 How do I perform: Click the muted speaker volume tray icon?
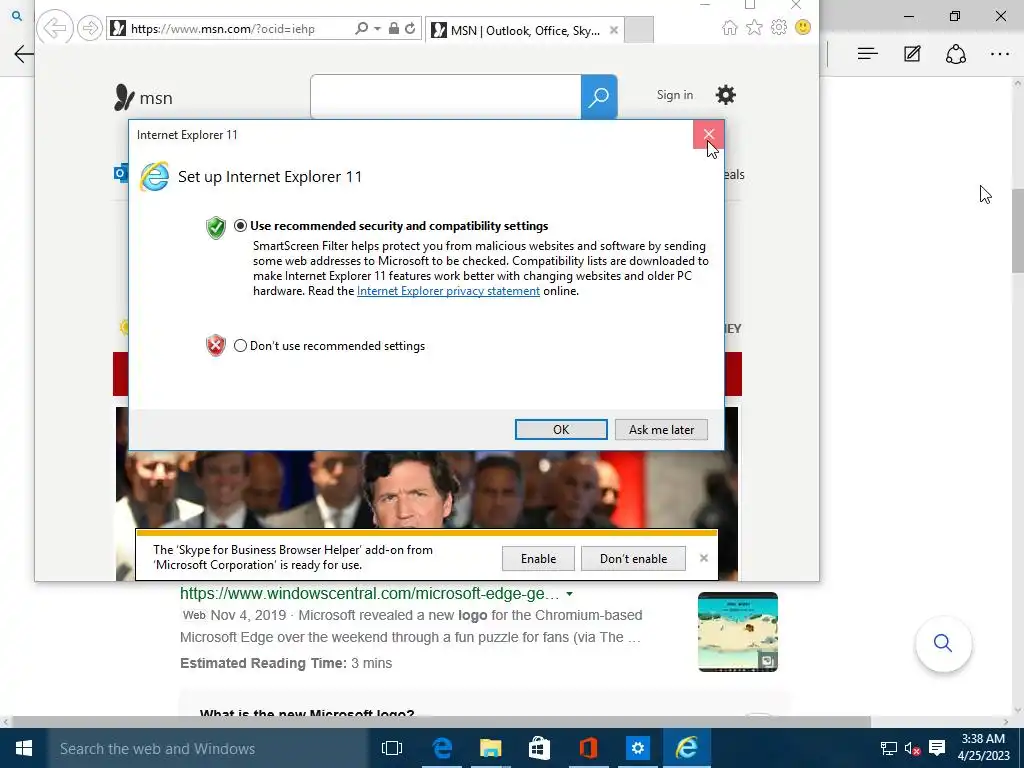(x=912, y=748)
